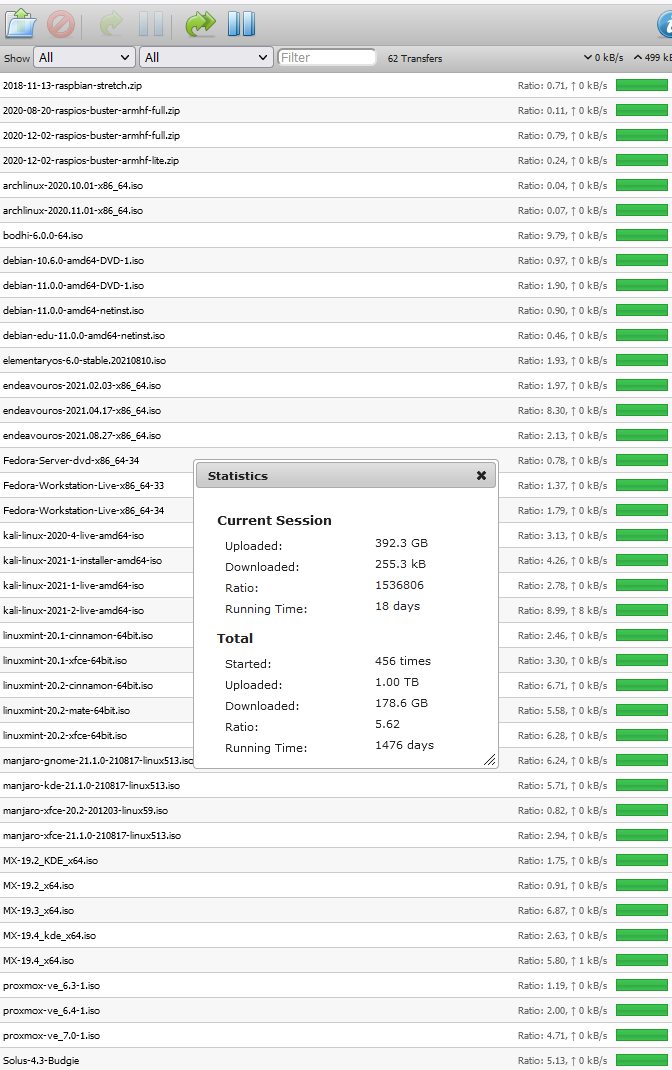Image resolution: width=672 pixels, height=1070 pixels.
Task: Click progress bar of bodhi-6.0.0-64.iso
Action: tap(641, 235)
